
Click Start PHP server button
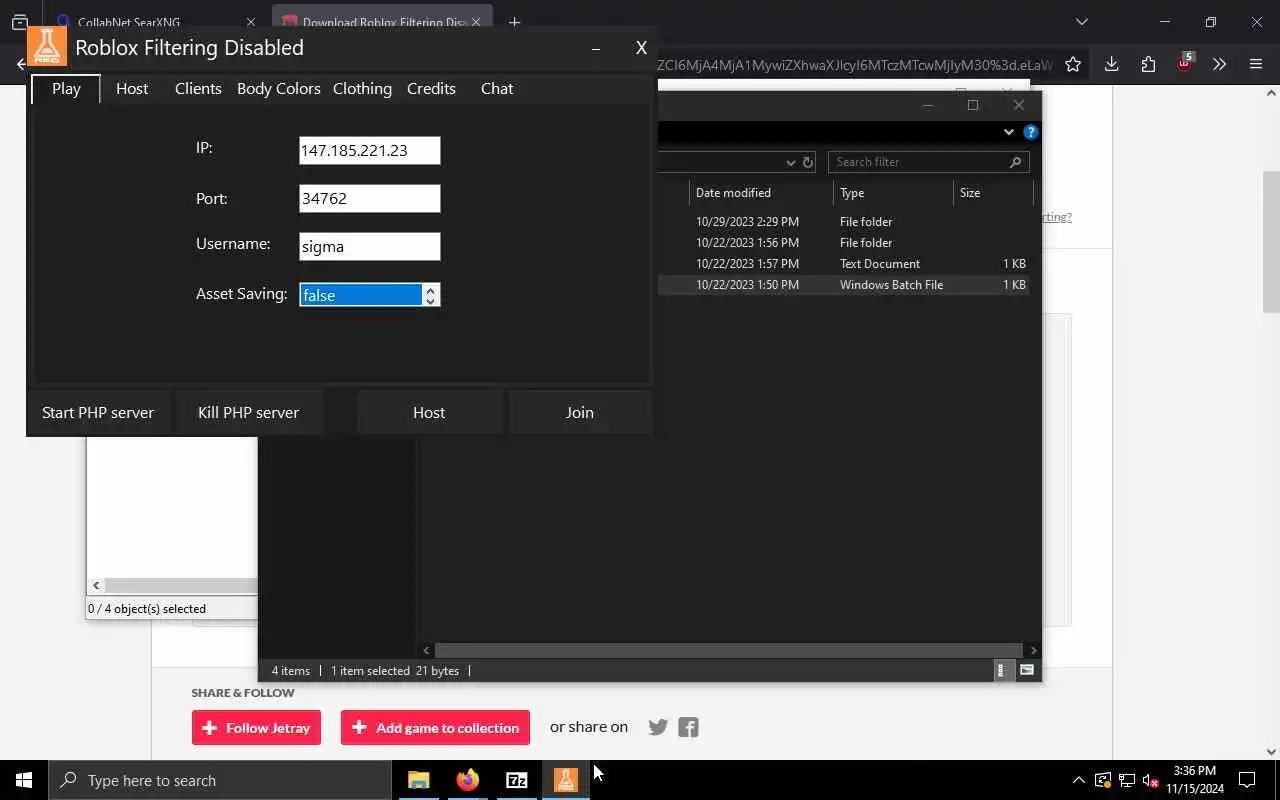pyautogui.click(x=98, y=412)
